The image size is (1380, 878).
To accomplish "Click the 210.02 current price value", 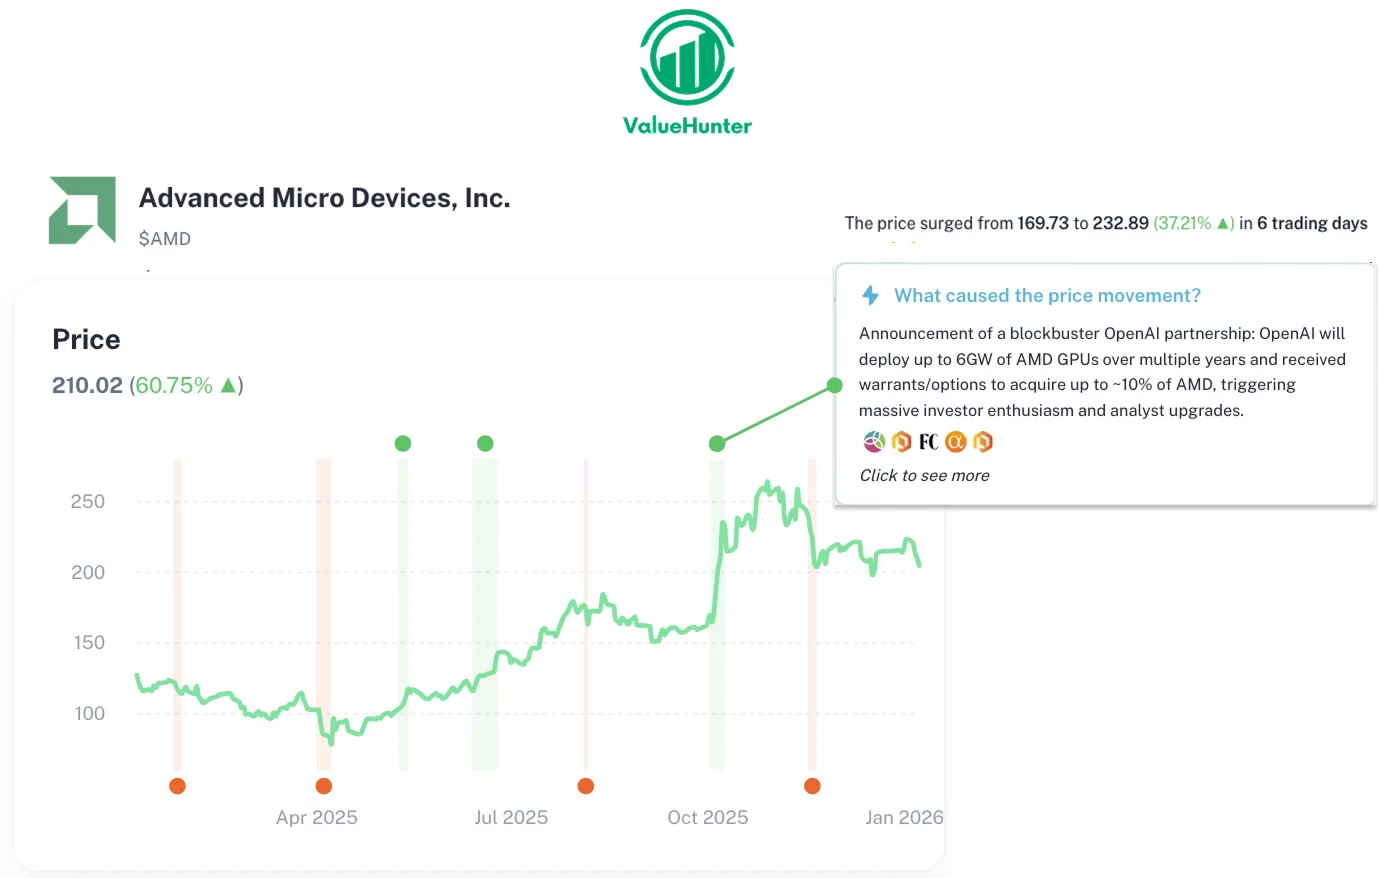I will (x=87, y=386).
